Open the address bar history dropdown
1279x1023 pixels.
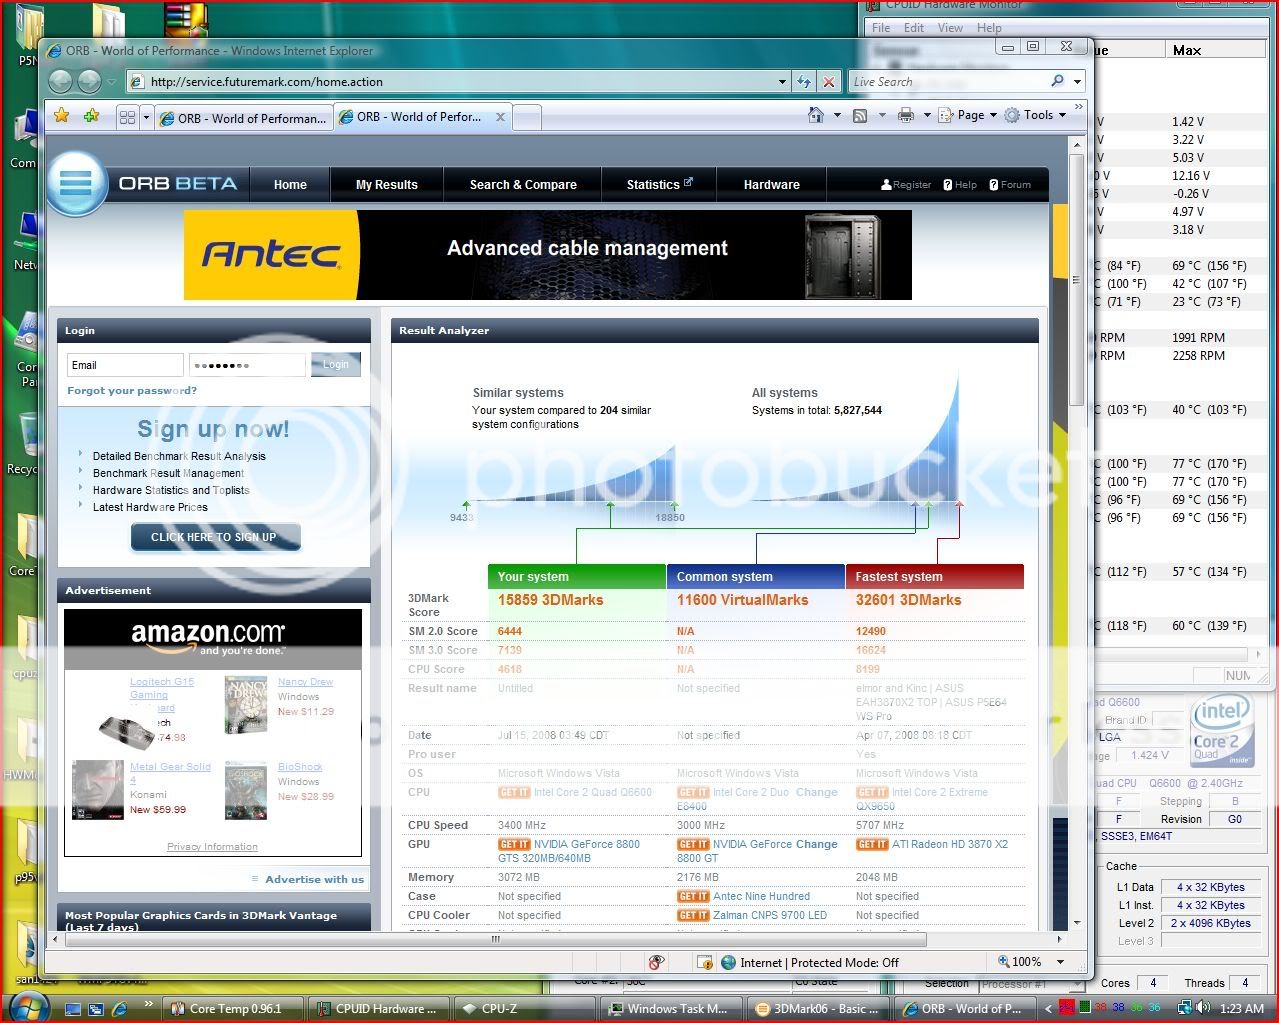(x=782, y=82)
